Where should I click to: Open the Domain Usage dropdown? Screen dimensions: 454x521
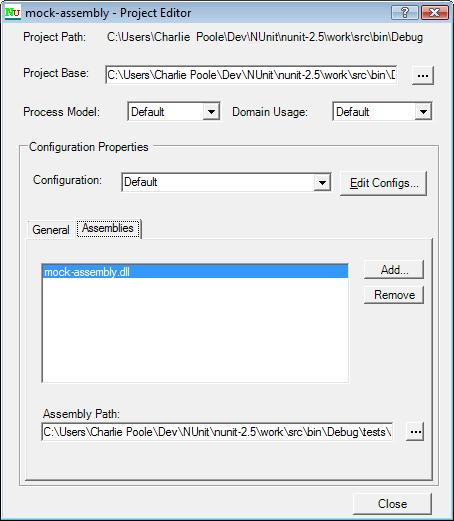point(382,112)
